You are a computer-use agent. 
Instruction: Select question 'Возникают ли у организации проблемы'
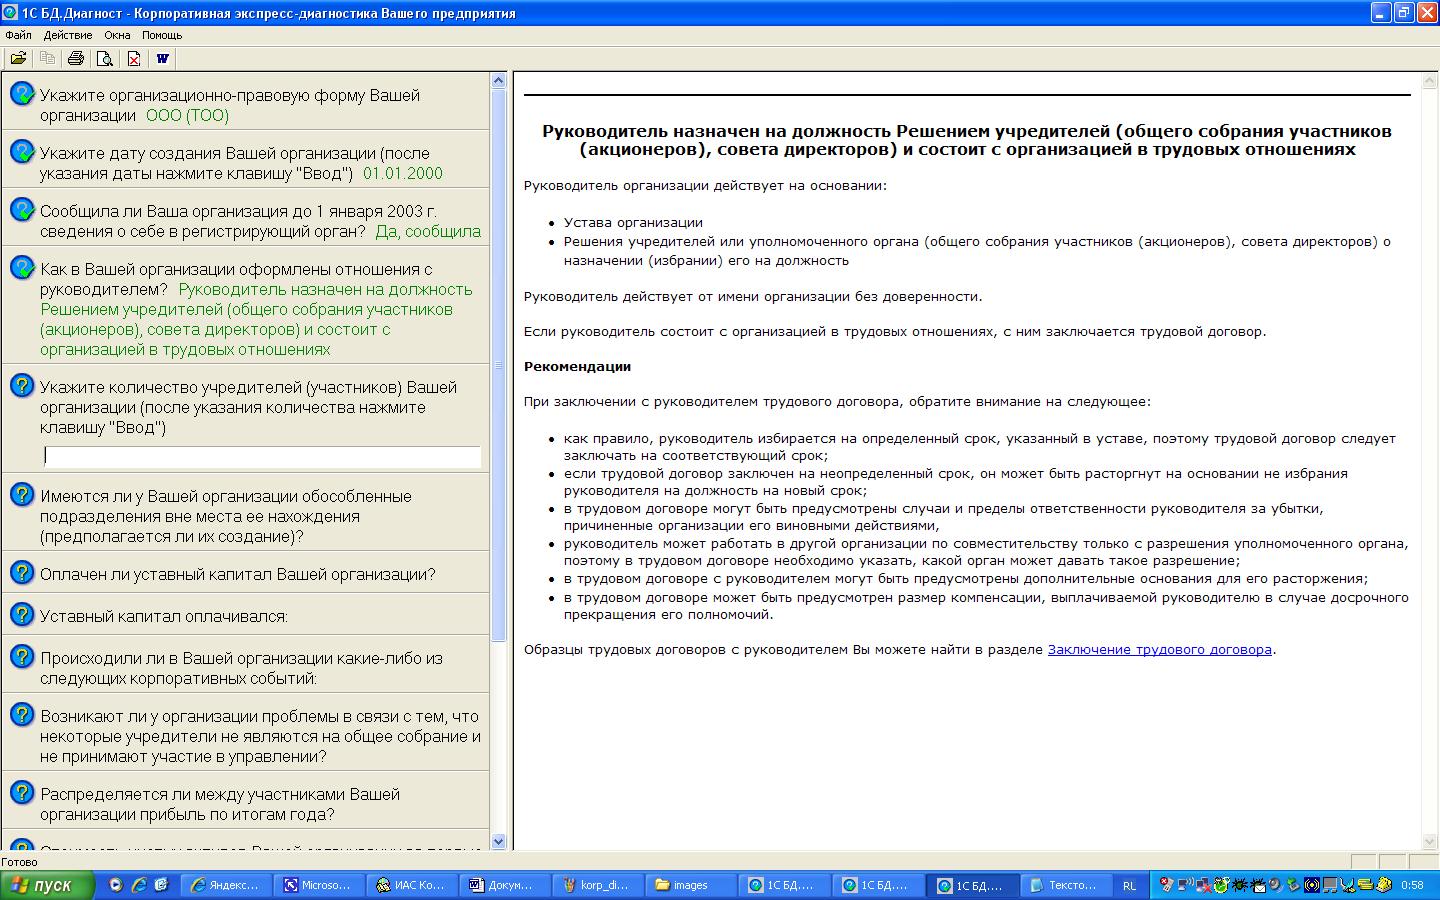[260, 736]
